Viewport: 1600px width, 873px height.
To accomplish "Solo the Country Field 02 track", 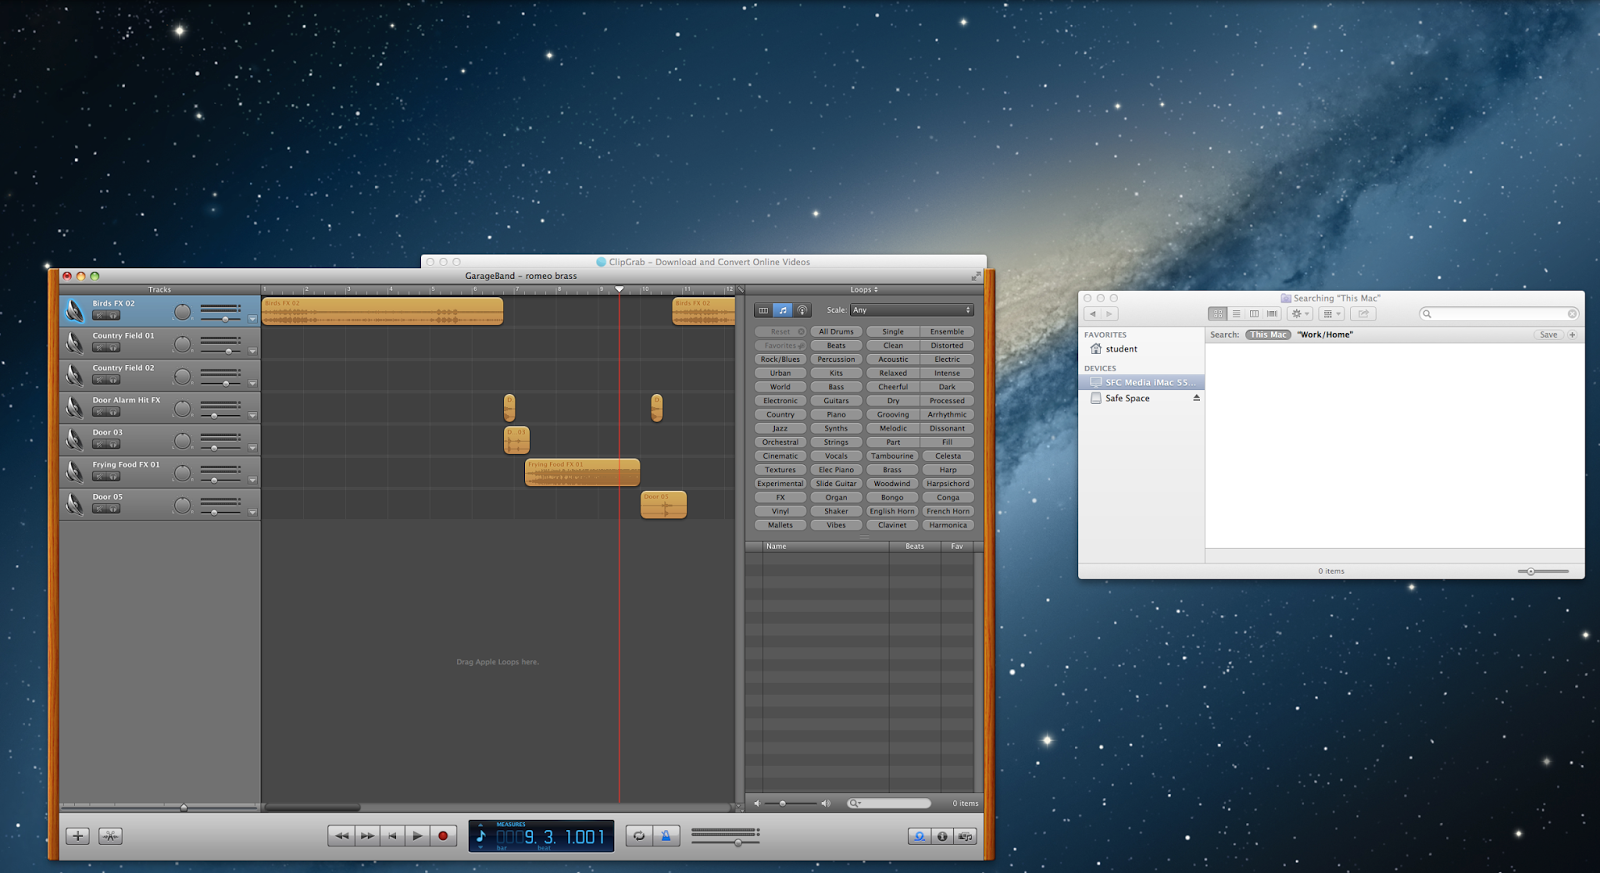I will point(113,380).
